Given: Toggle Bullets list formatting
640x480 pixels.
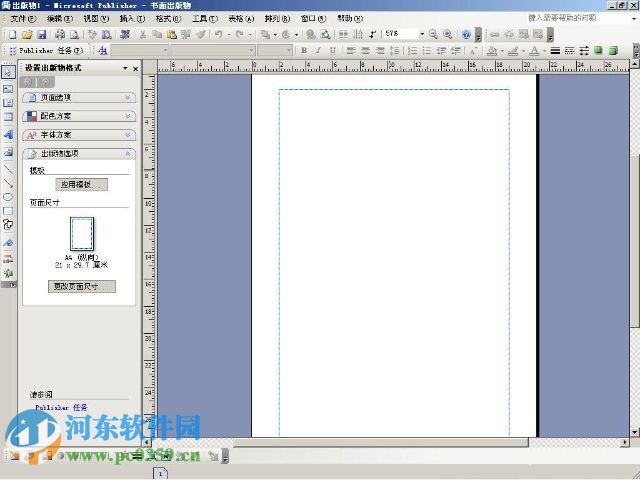Looking at the screenshot, I should pyautogui.click(x=427, y=51).
